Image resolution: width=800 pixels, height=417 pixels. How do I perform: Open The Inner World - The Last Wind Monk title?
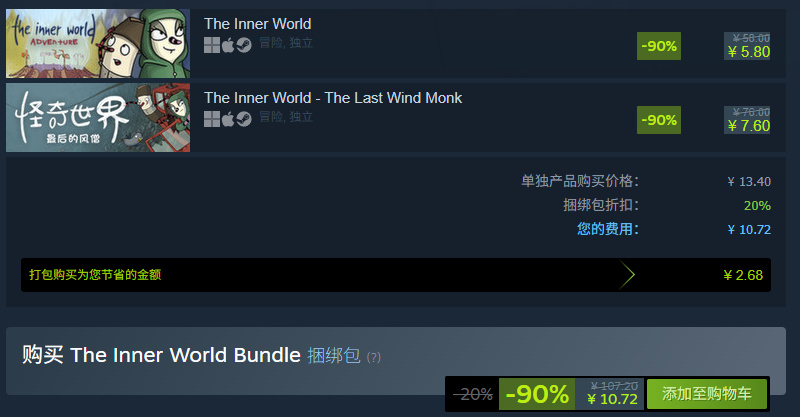tap(333, 98)
